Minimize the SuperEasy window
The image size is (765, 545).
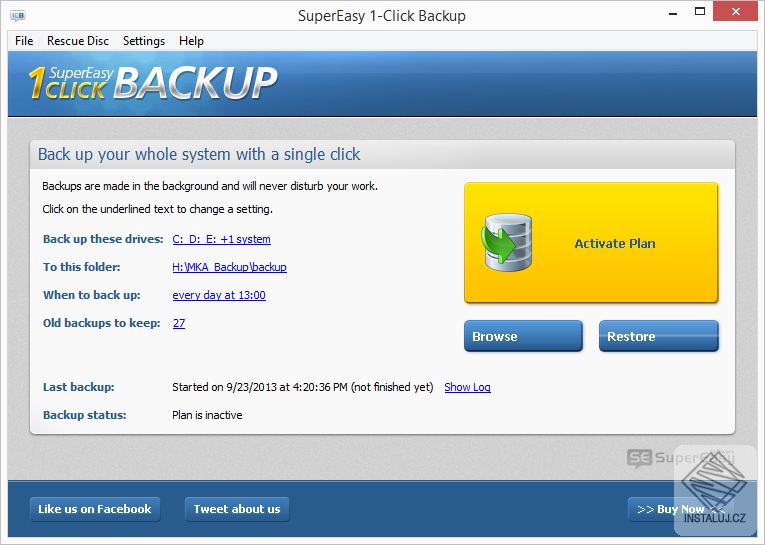(673, 12)
